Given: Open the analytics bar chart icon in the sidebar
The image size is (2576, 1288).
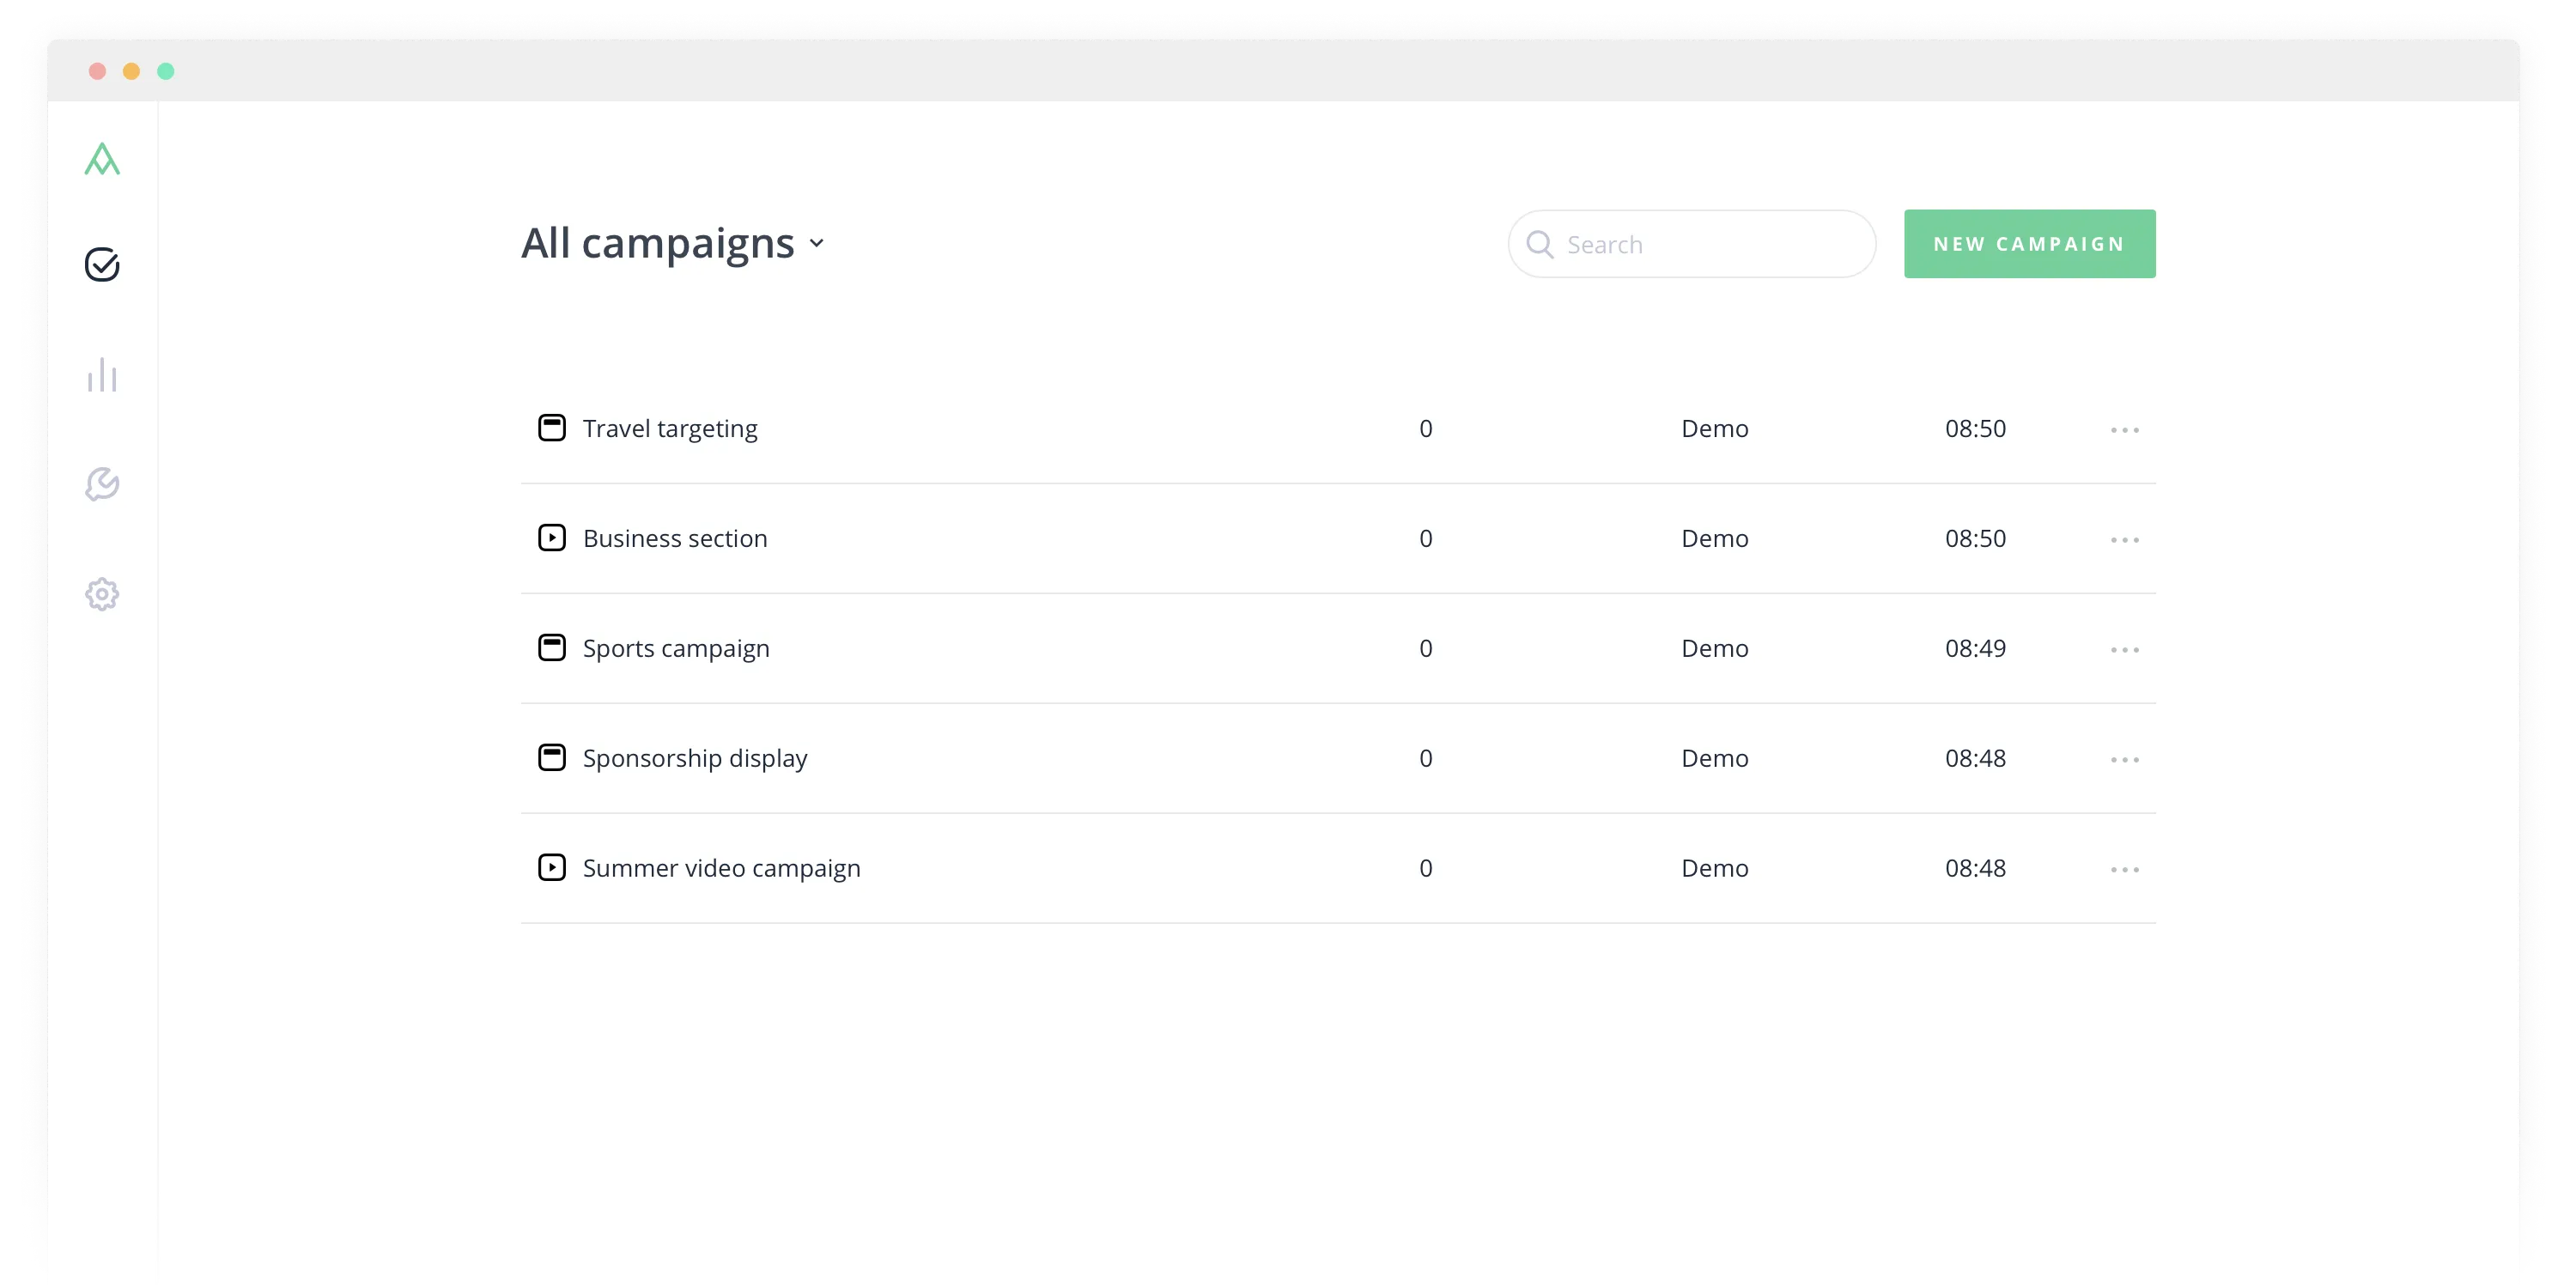Looking at the screenshot, I should click(102, 376).
